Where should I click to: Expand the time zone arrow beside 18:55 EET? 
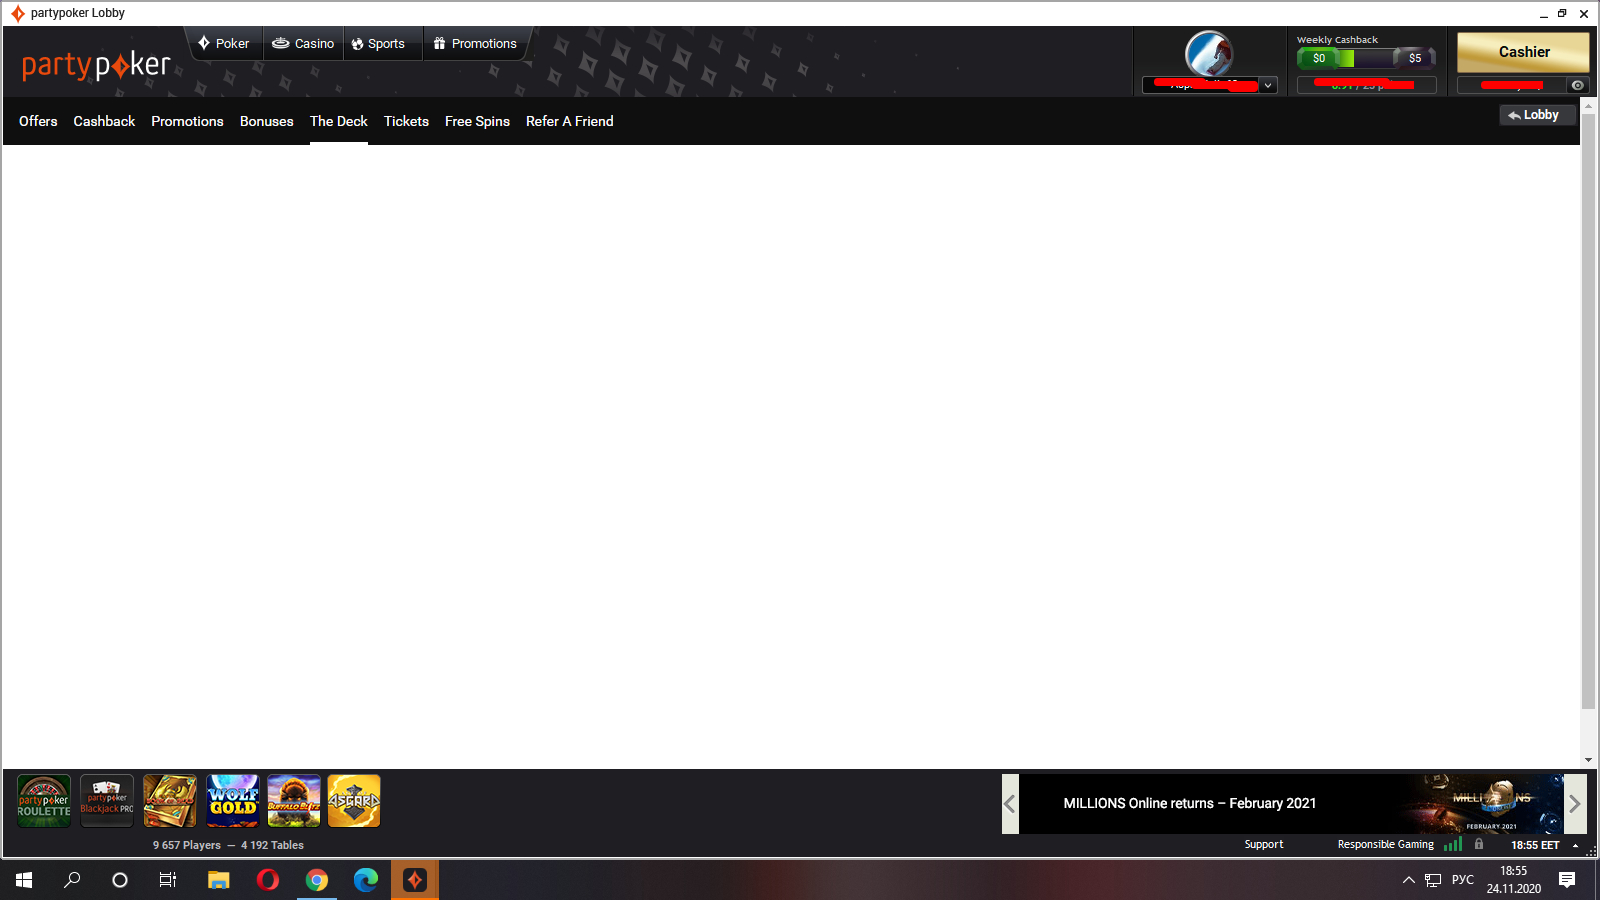(x=1576, y=846)
